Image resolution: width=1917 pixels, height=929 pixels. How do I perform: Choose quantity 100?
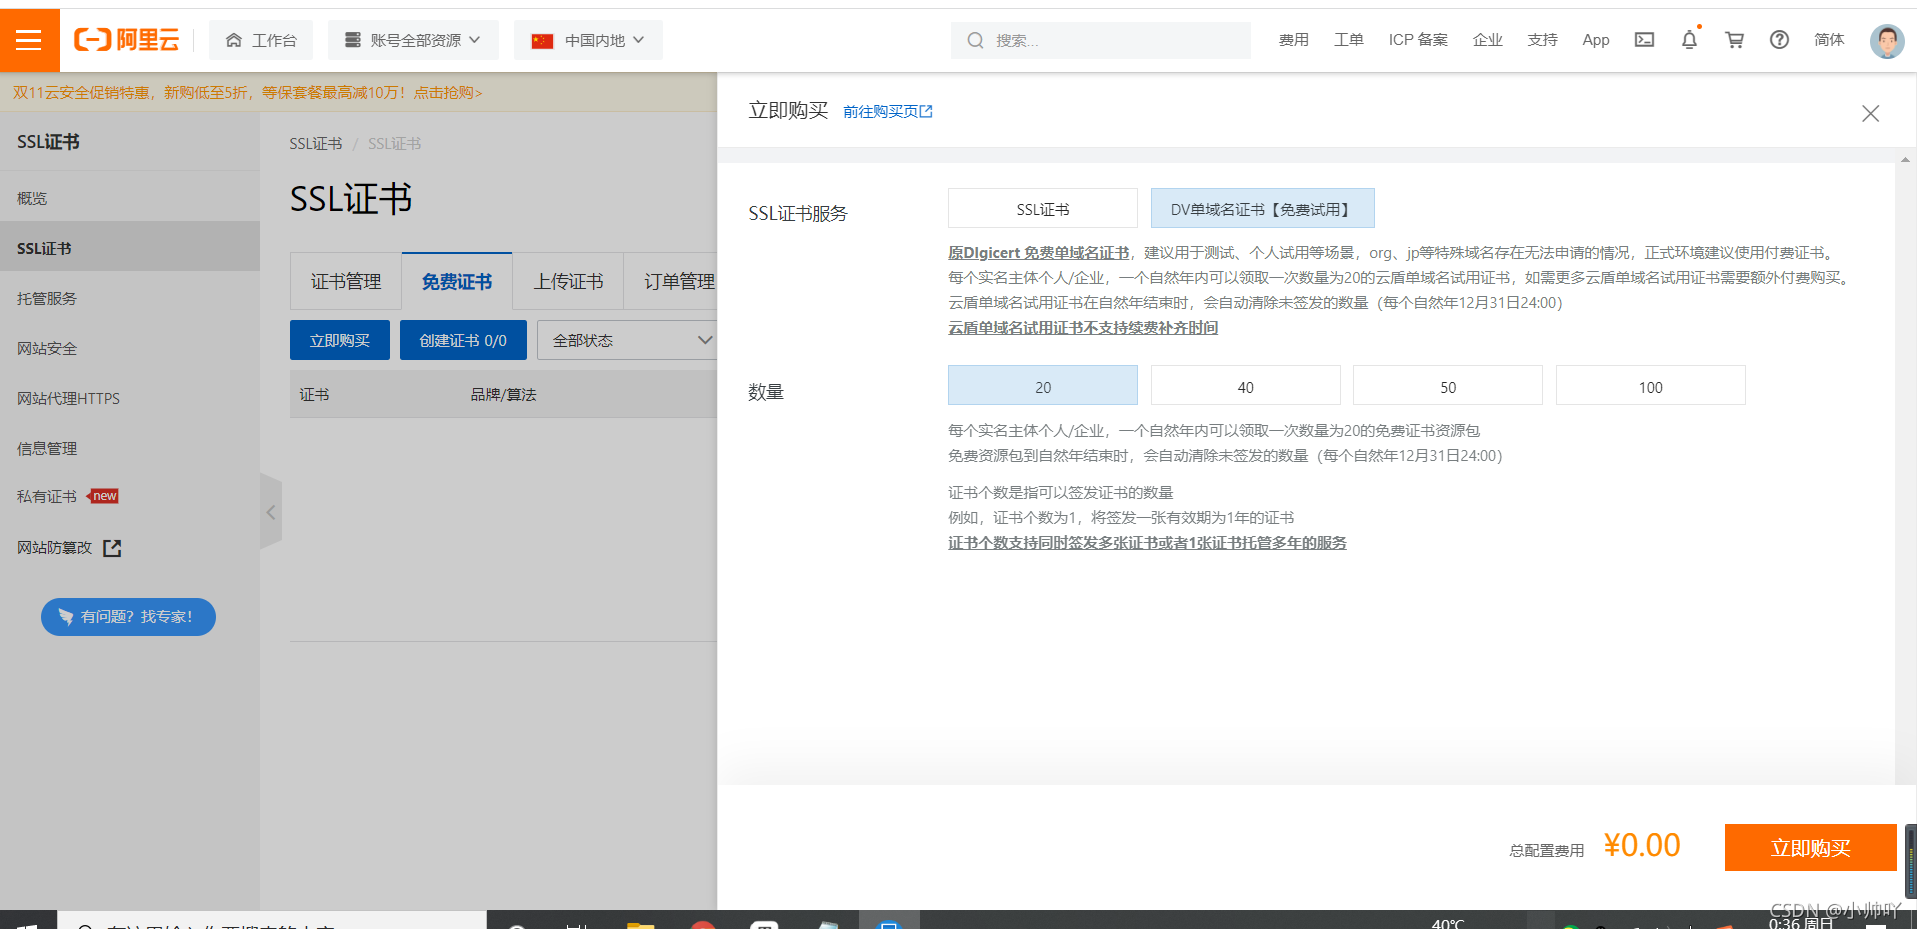tap(1650, 385)
